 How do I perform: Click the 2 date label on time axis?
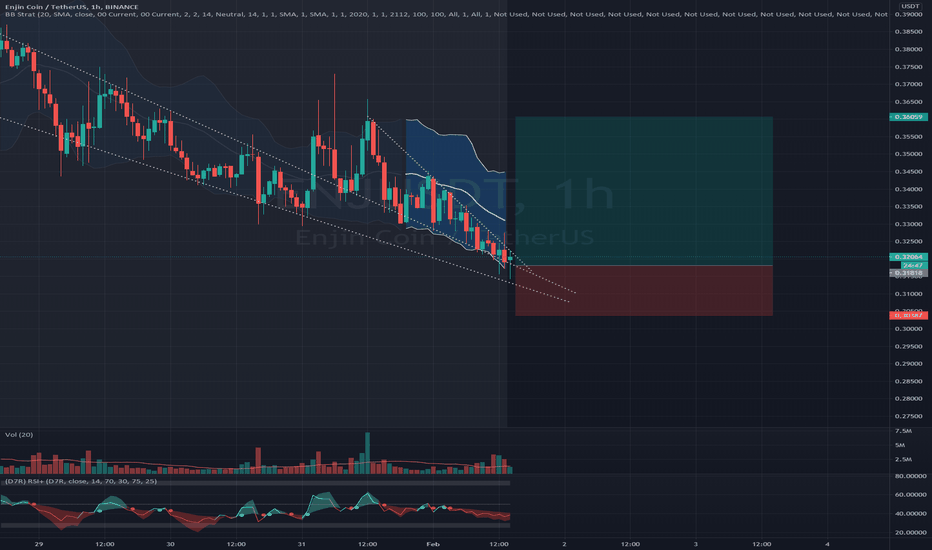[x=564, y=544]
